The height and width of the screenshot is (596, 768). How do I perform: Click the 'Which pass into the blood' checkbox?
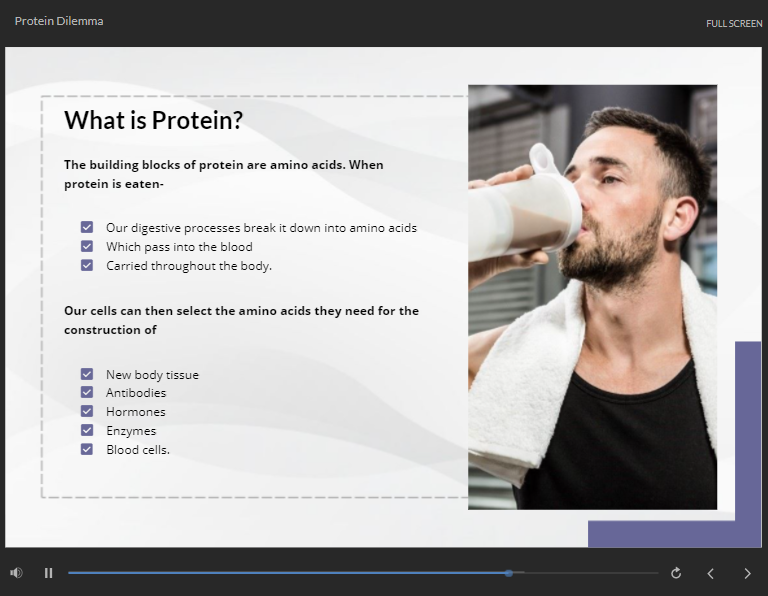87,246
